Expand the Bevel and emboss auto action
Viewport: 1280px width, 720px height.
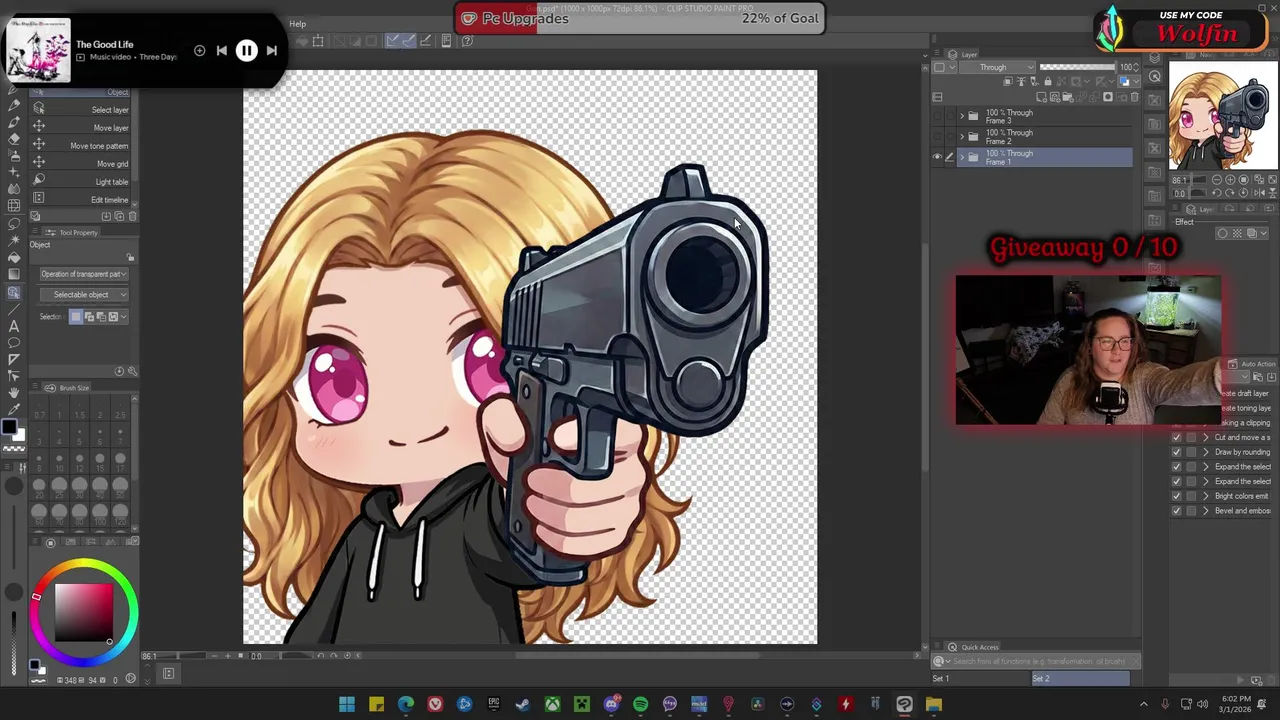click(x=1205, y=511)
